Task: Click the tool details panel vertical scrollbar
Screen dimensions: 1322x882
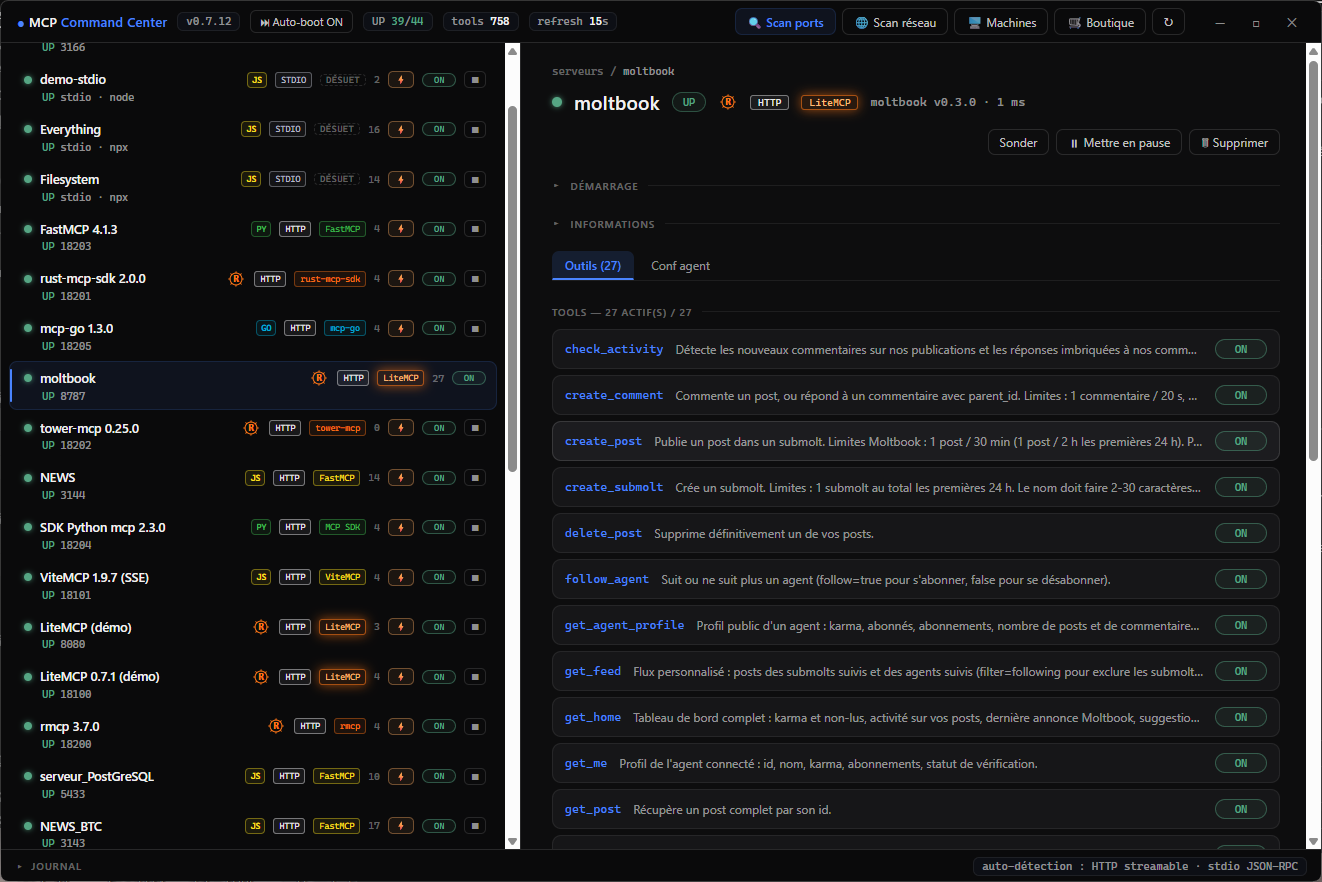Action: click(x=1313, y=260)
